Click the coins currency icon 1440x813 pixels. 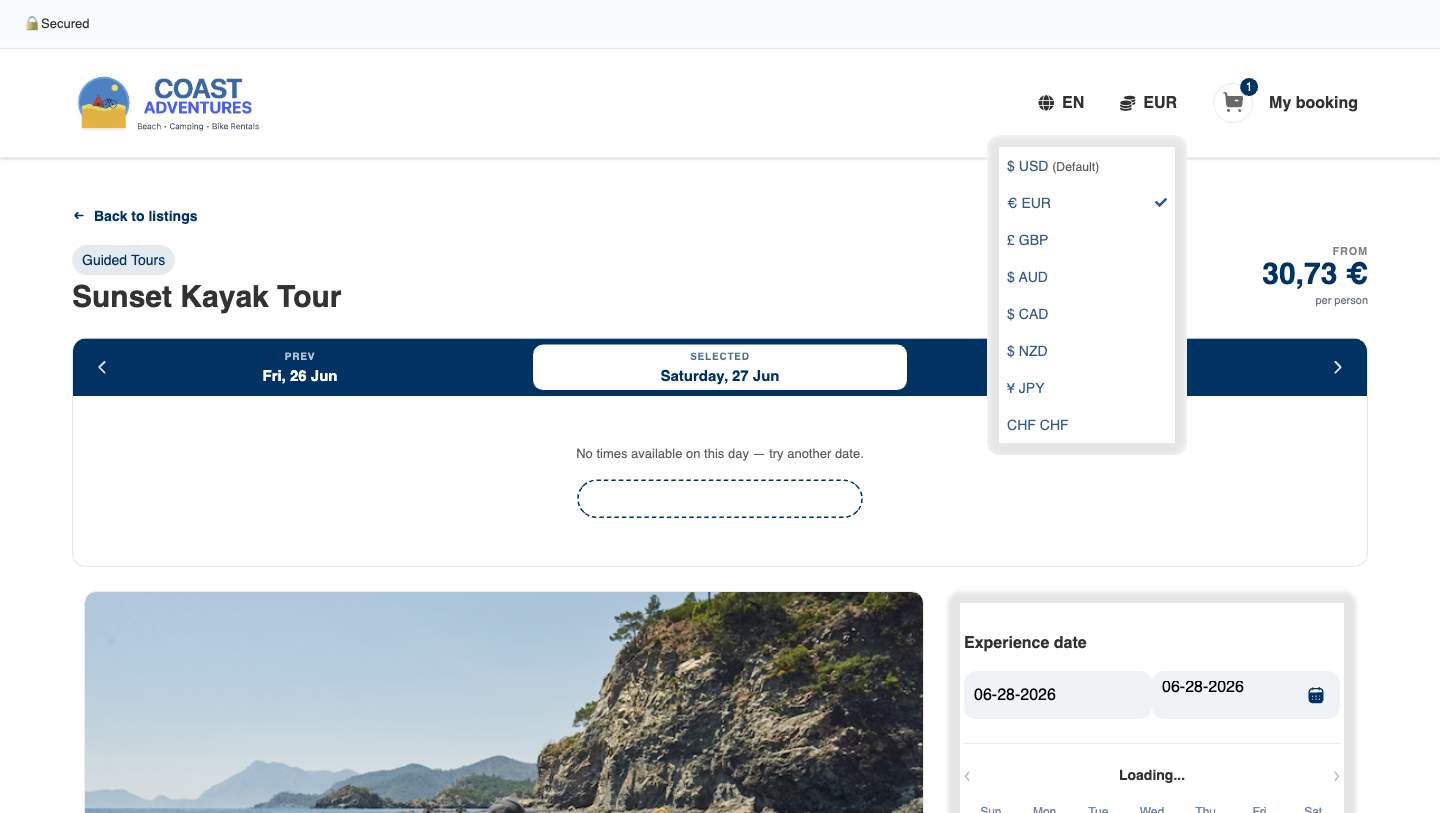[1127, 103]
